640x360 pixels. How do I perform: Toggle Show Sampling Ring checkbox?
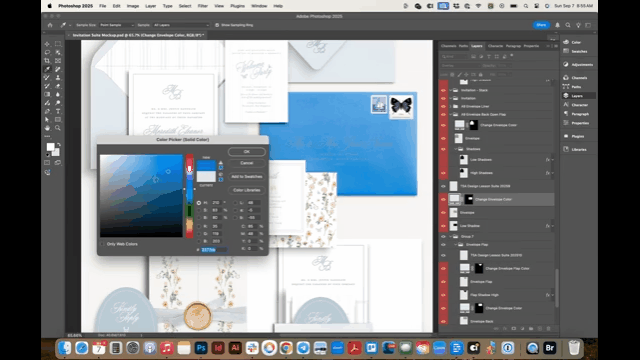[217, 25]
